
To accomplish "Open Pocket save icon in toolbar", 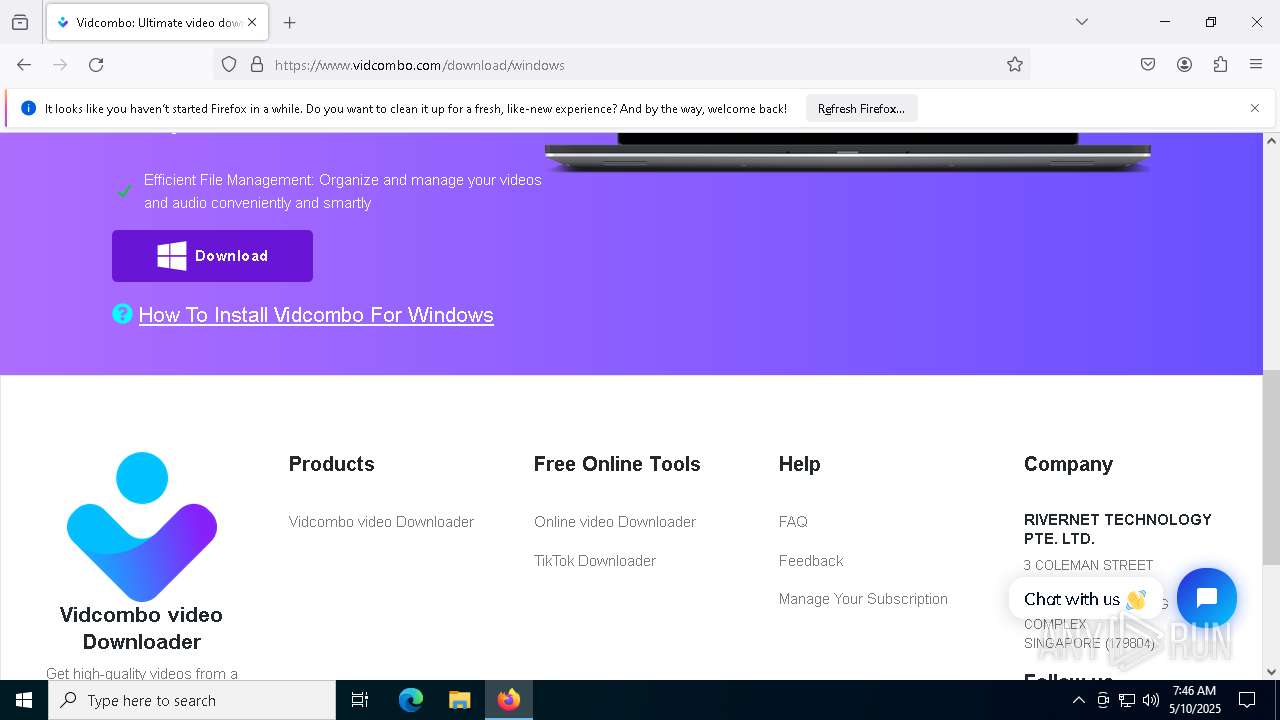I will point(1148,65).
